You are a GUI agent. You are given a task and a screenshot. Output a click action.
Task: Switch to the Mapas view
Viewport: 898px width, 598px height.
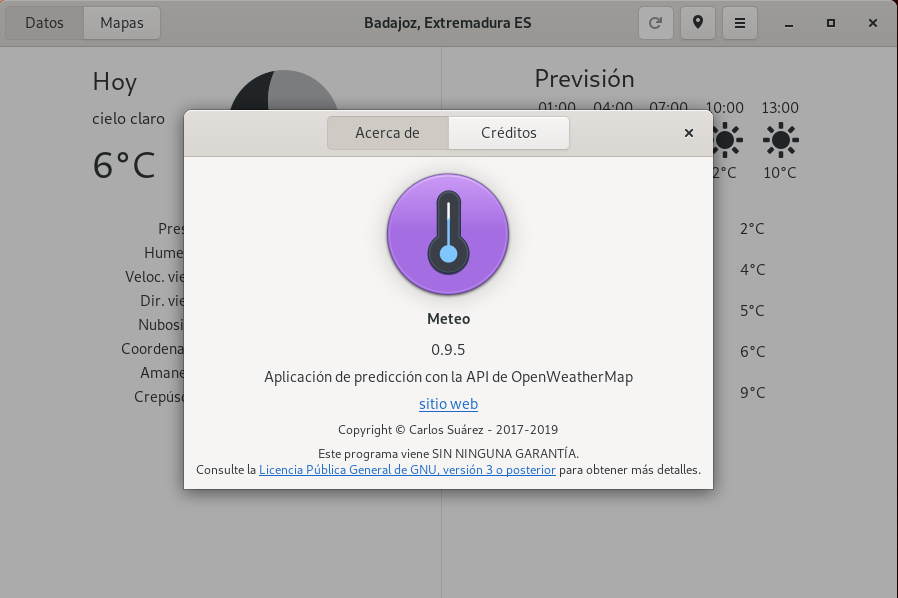coord(121,23)
